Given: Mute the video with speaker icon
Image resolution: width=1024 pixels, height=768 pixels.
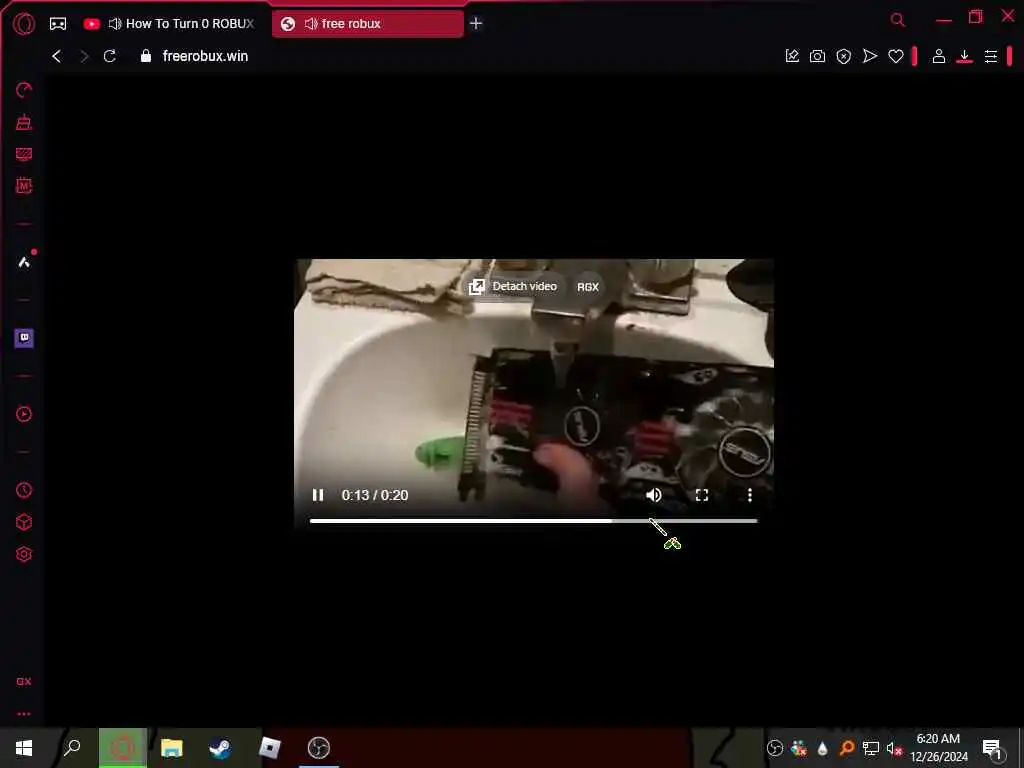Looking at the screenshot, I should pyautogui.click(x=654, y=496).
